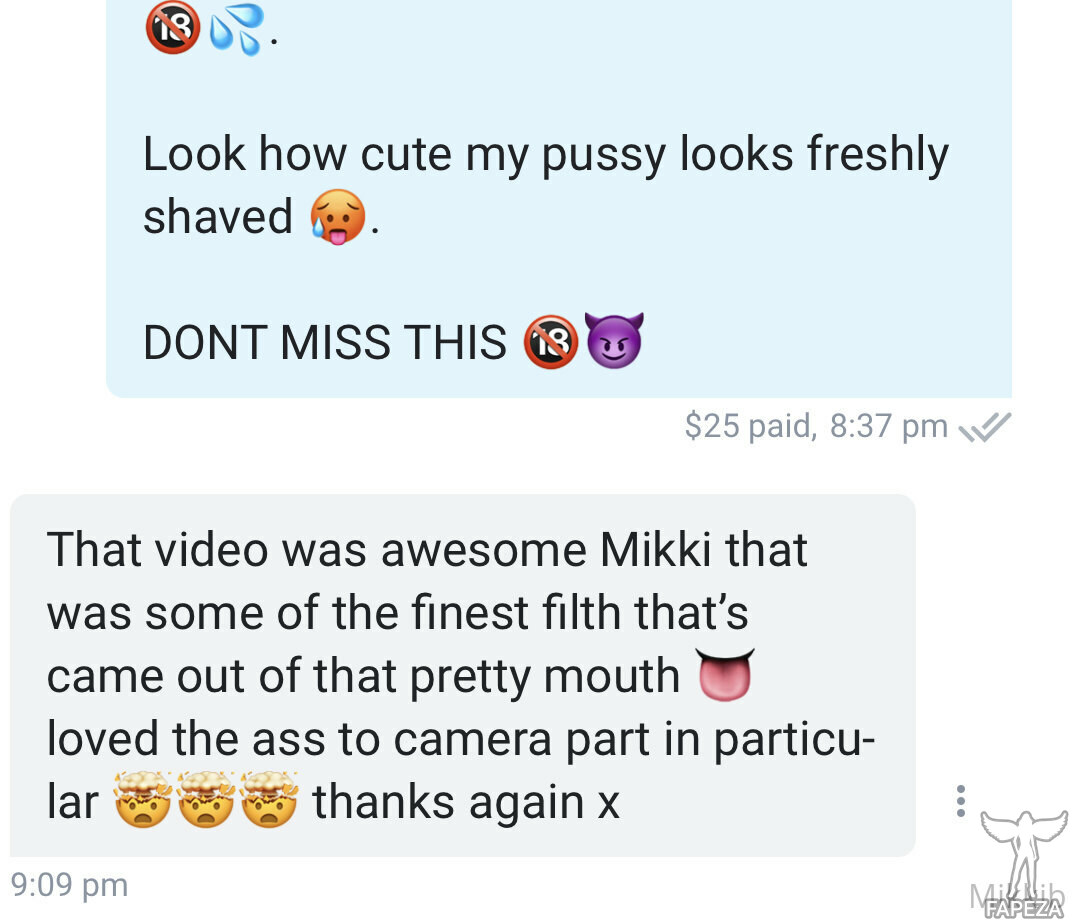Click the water droplets emoji

(236, 29)
